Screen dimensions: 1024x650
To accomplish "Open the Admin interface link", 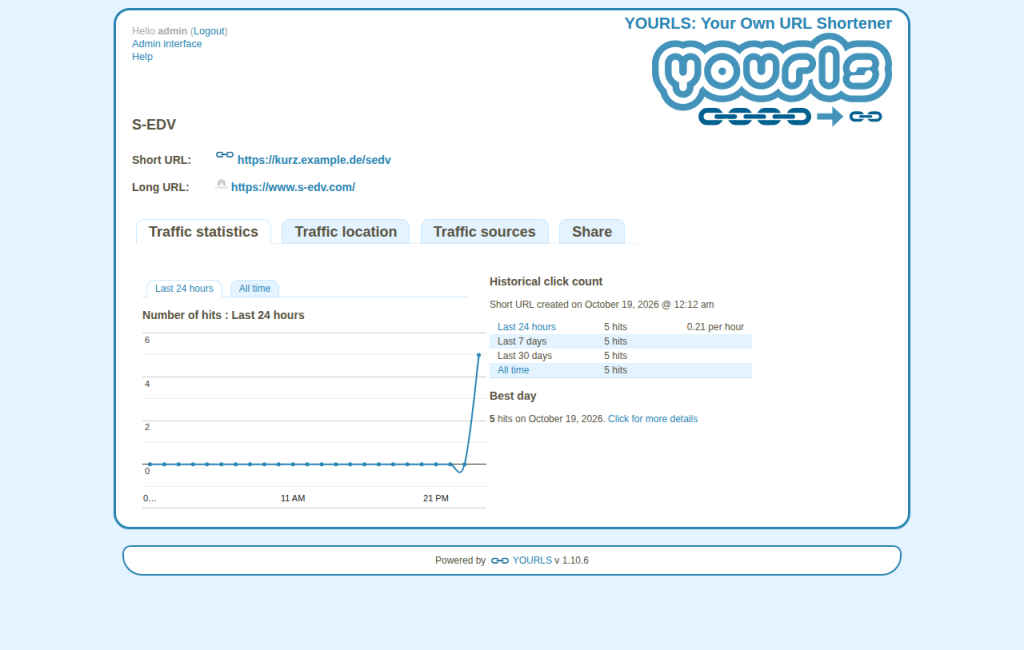I will click(167, 44).
